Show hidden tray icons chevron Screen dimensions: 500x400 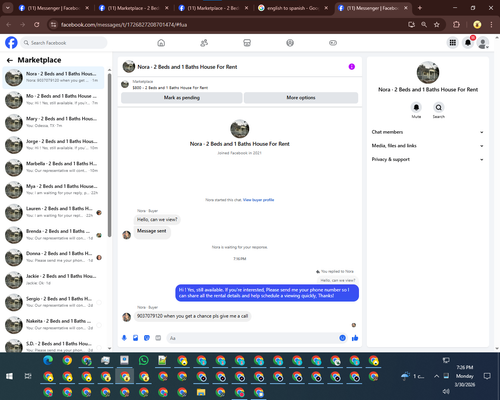click(x=436, y=376)
